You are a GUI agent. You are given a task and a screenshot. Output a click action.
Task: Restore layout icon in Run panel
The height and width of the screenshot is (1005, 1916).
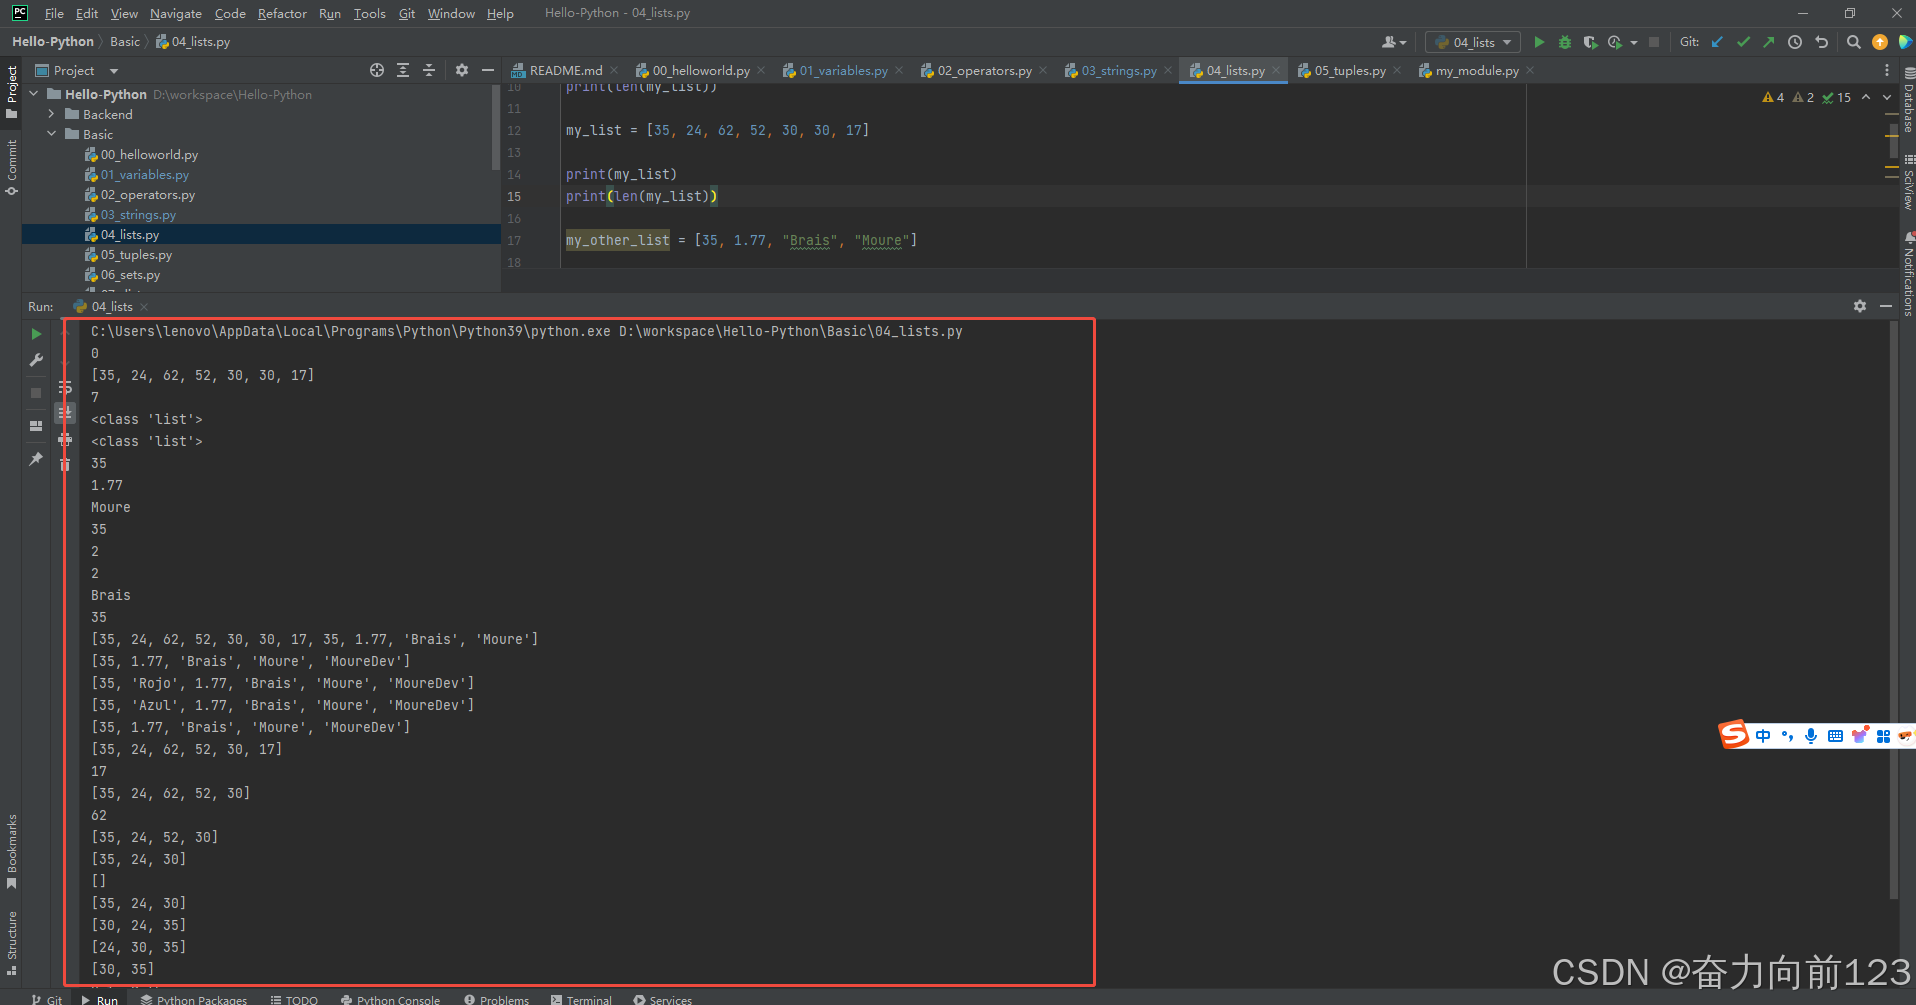point(36,425)
